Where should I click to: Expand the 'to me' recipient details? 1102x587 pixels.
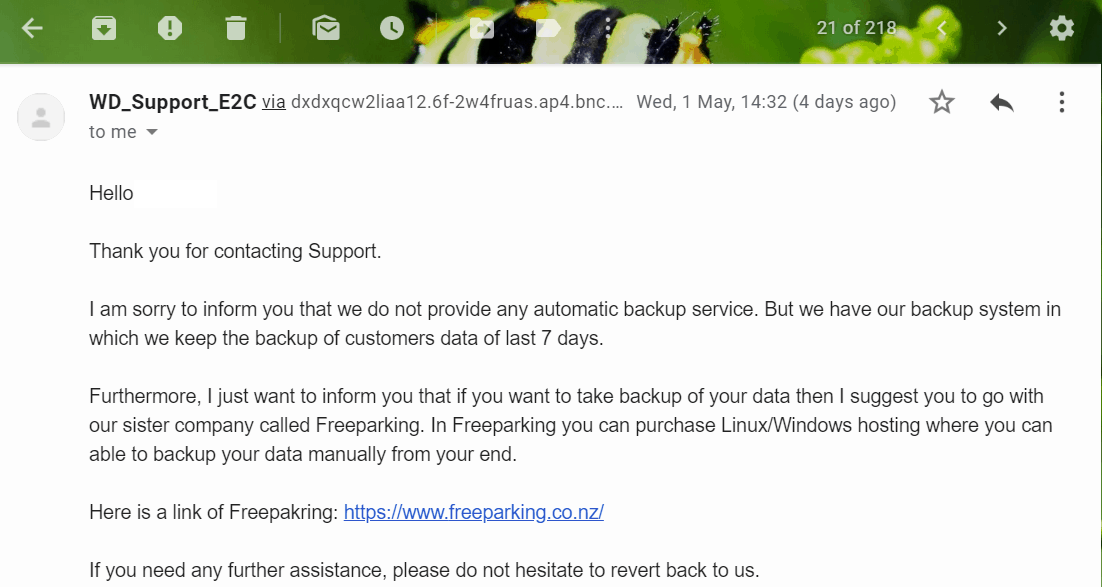(152, 132)
